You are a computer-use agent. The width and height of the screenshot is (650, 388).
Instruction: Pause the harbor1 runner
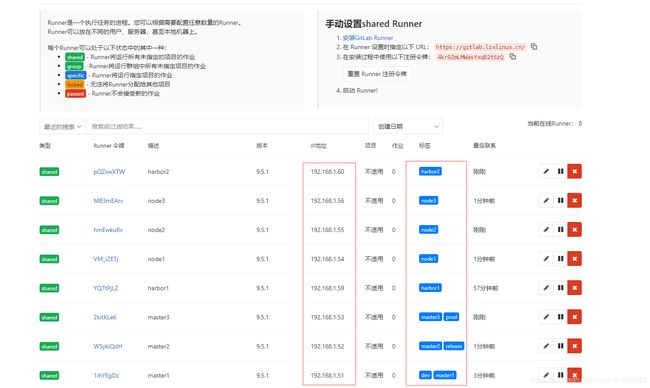(x=560, y=288)
